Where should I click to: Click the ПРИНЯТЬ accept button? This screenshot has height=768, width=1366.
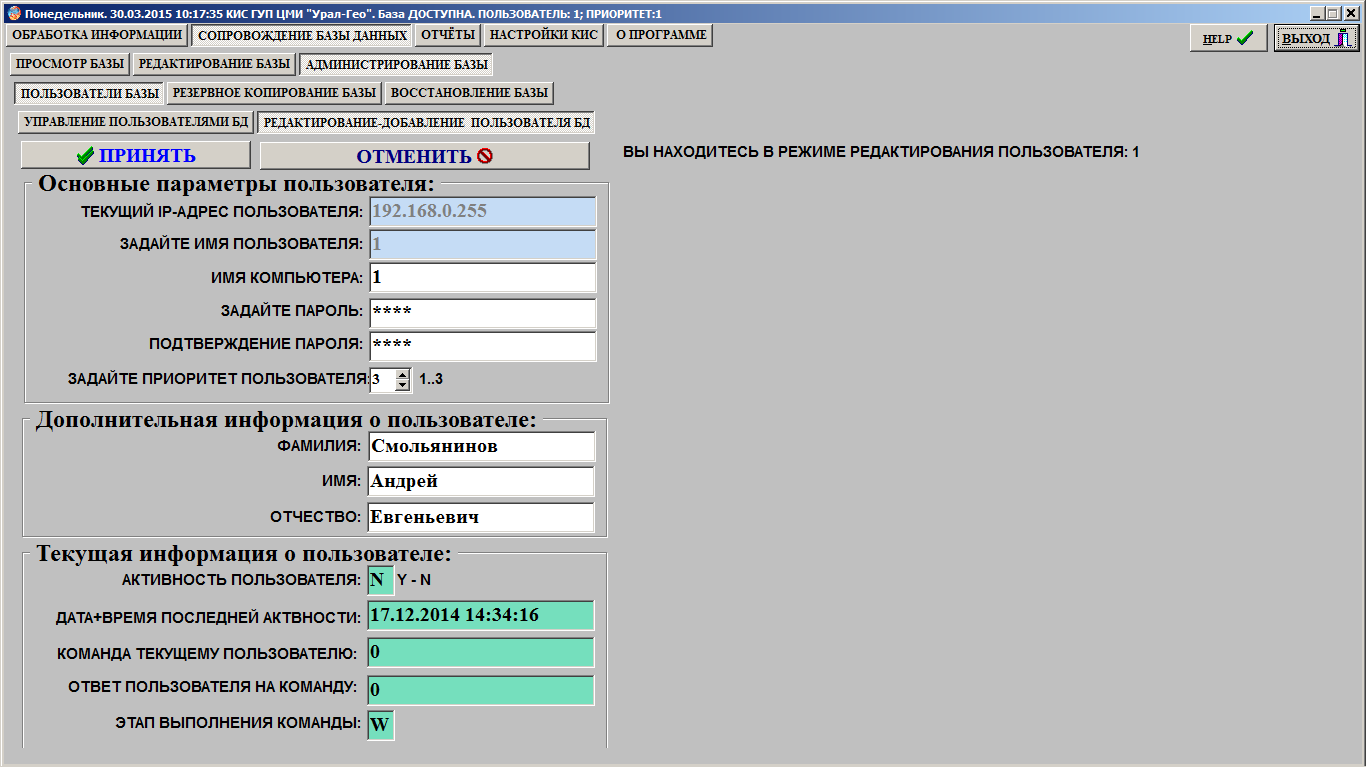point(136,155)
